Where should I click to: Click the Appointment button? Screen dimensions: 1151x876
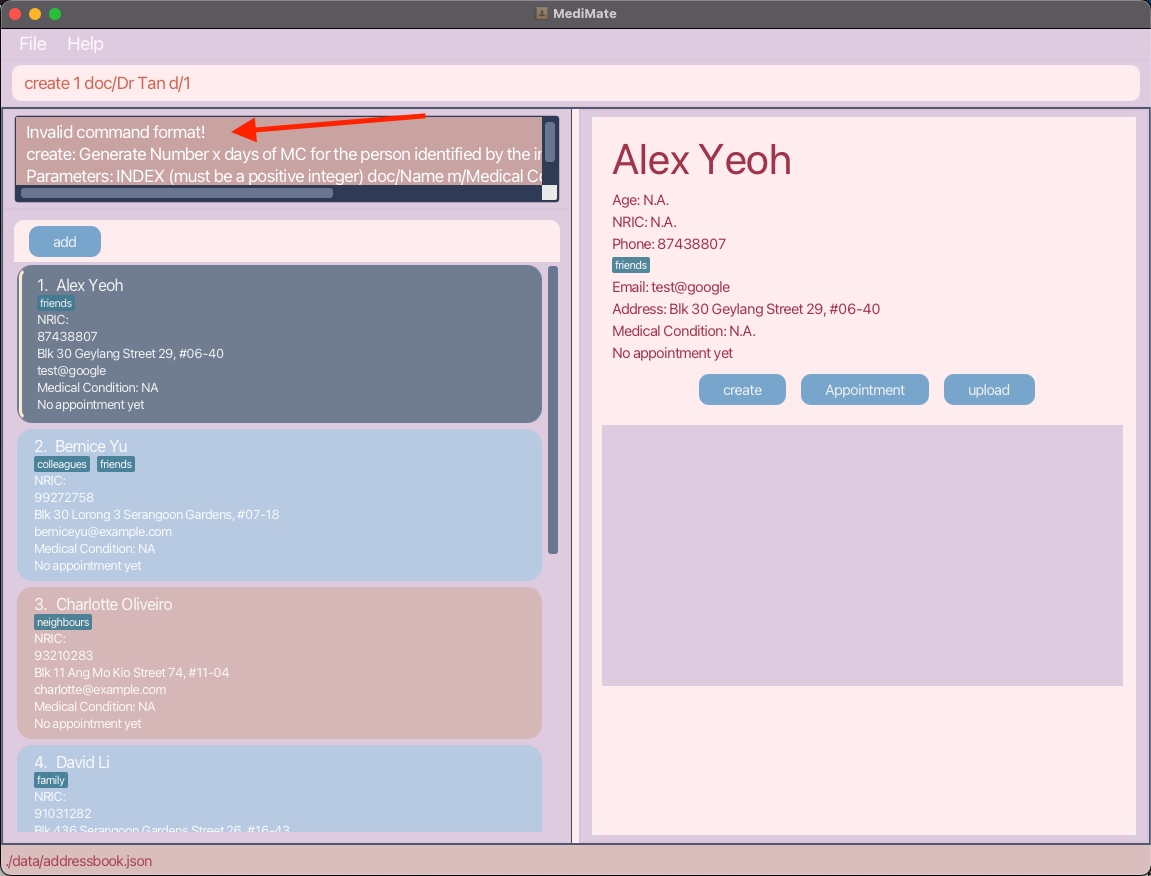[865, 390]
